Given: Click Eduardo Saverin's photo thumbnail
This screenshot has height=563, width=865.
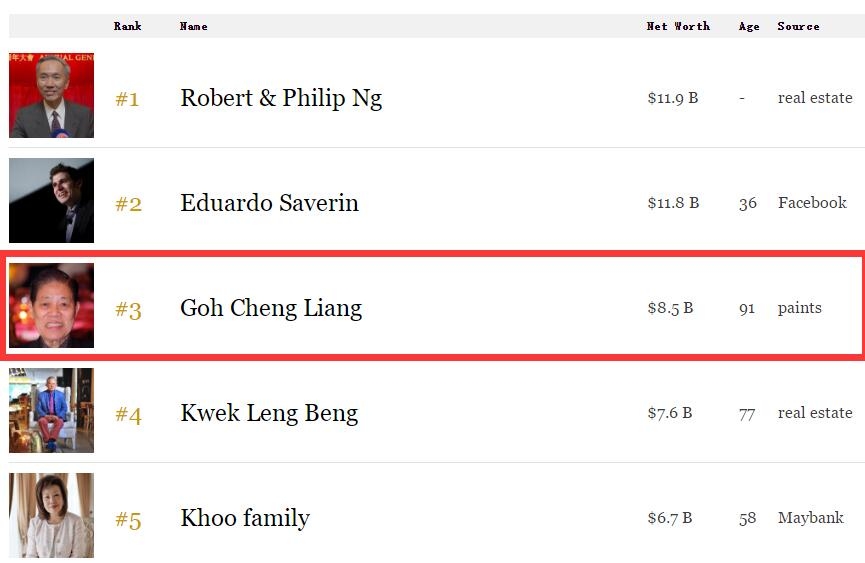Looking at the screenshot, I should (x=51, y=201).
